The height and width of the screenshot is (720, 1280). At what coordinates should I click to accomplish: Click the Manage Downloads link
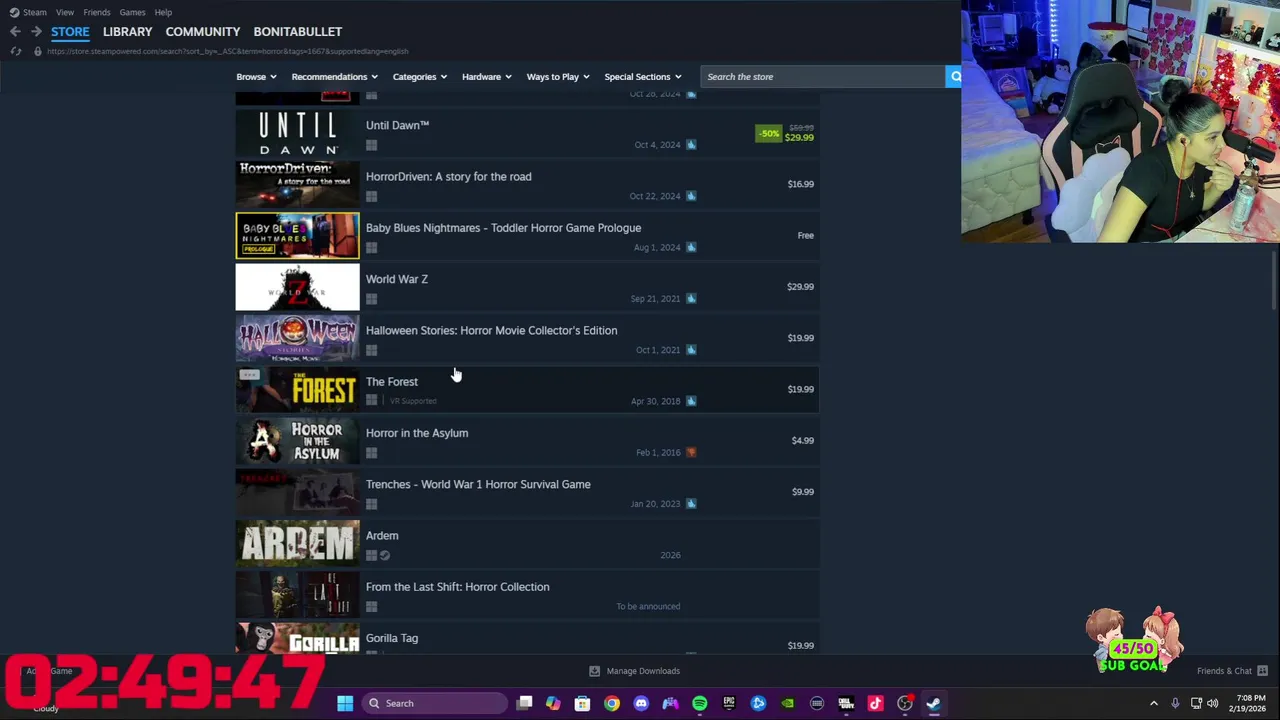click(x=643, y=671)
